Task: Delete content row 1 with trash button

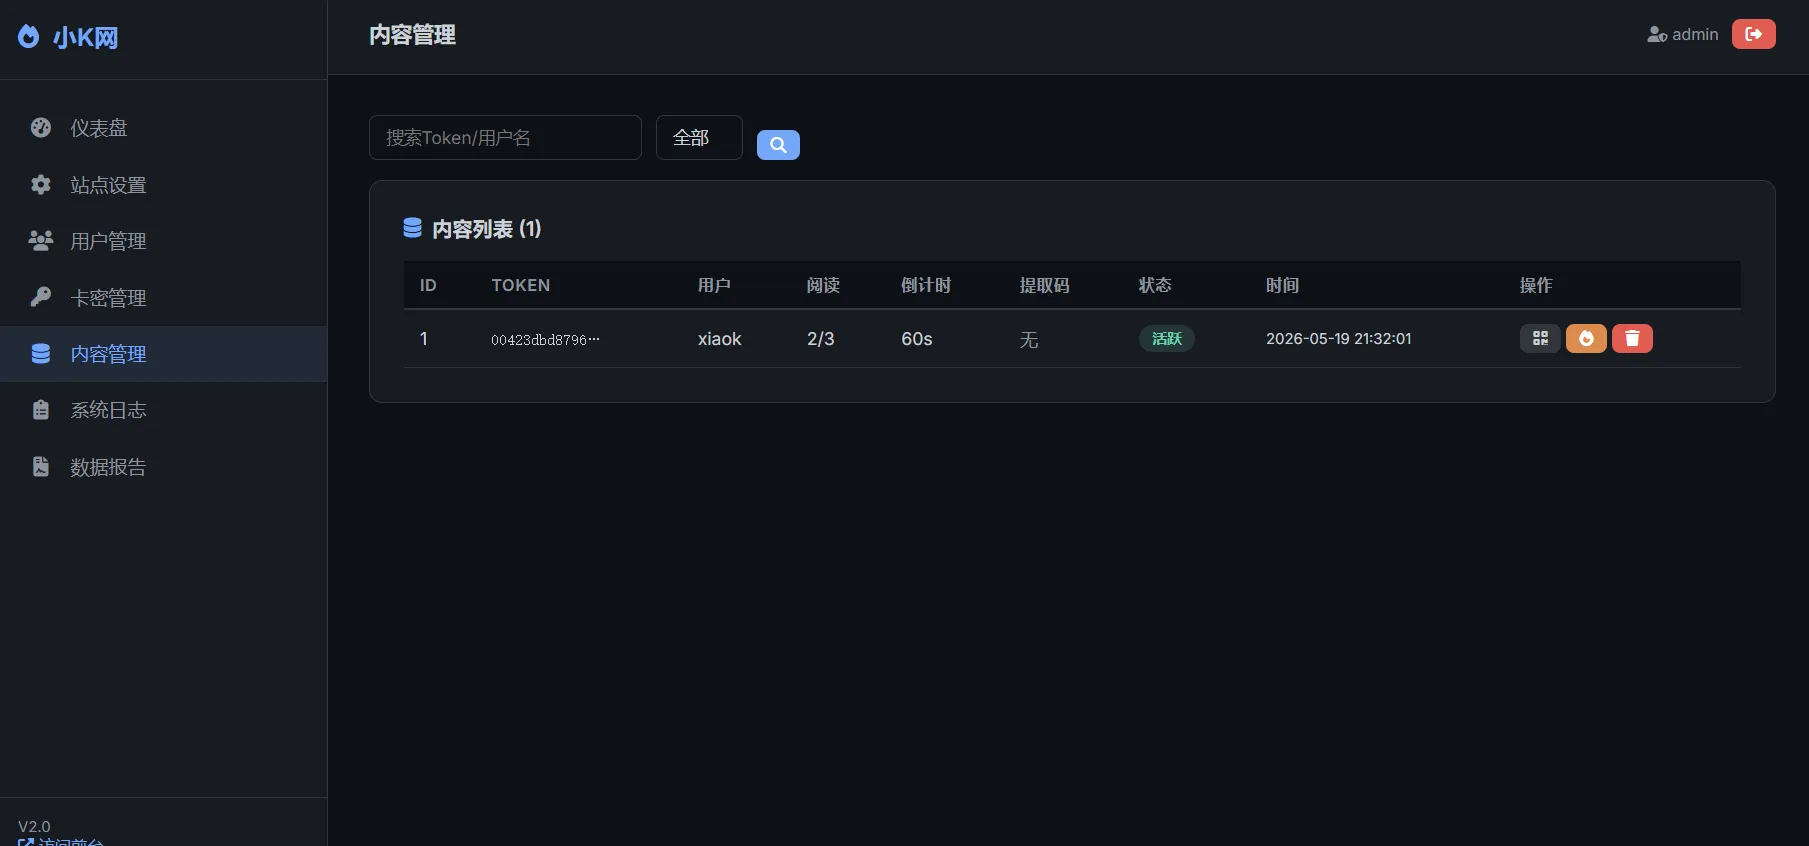Action: [1632, 338]
